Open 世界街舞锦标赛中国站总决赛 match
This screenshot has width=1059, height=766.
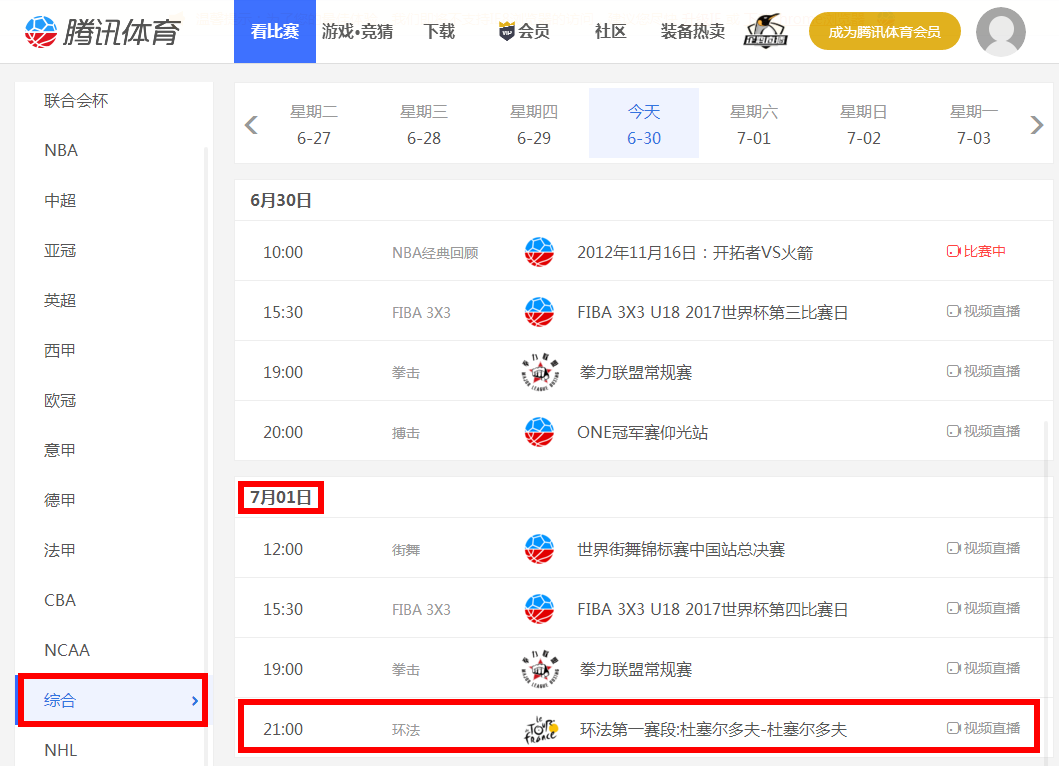[681, 549]
